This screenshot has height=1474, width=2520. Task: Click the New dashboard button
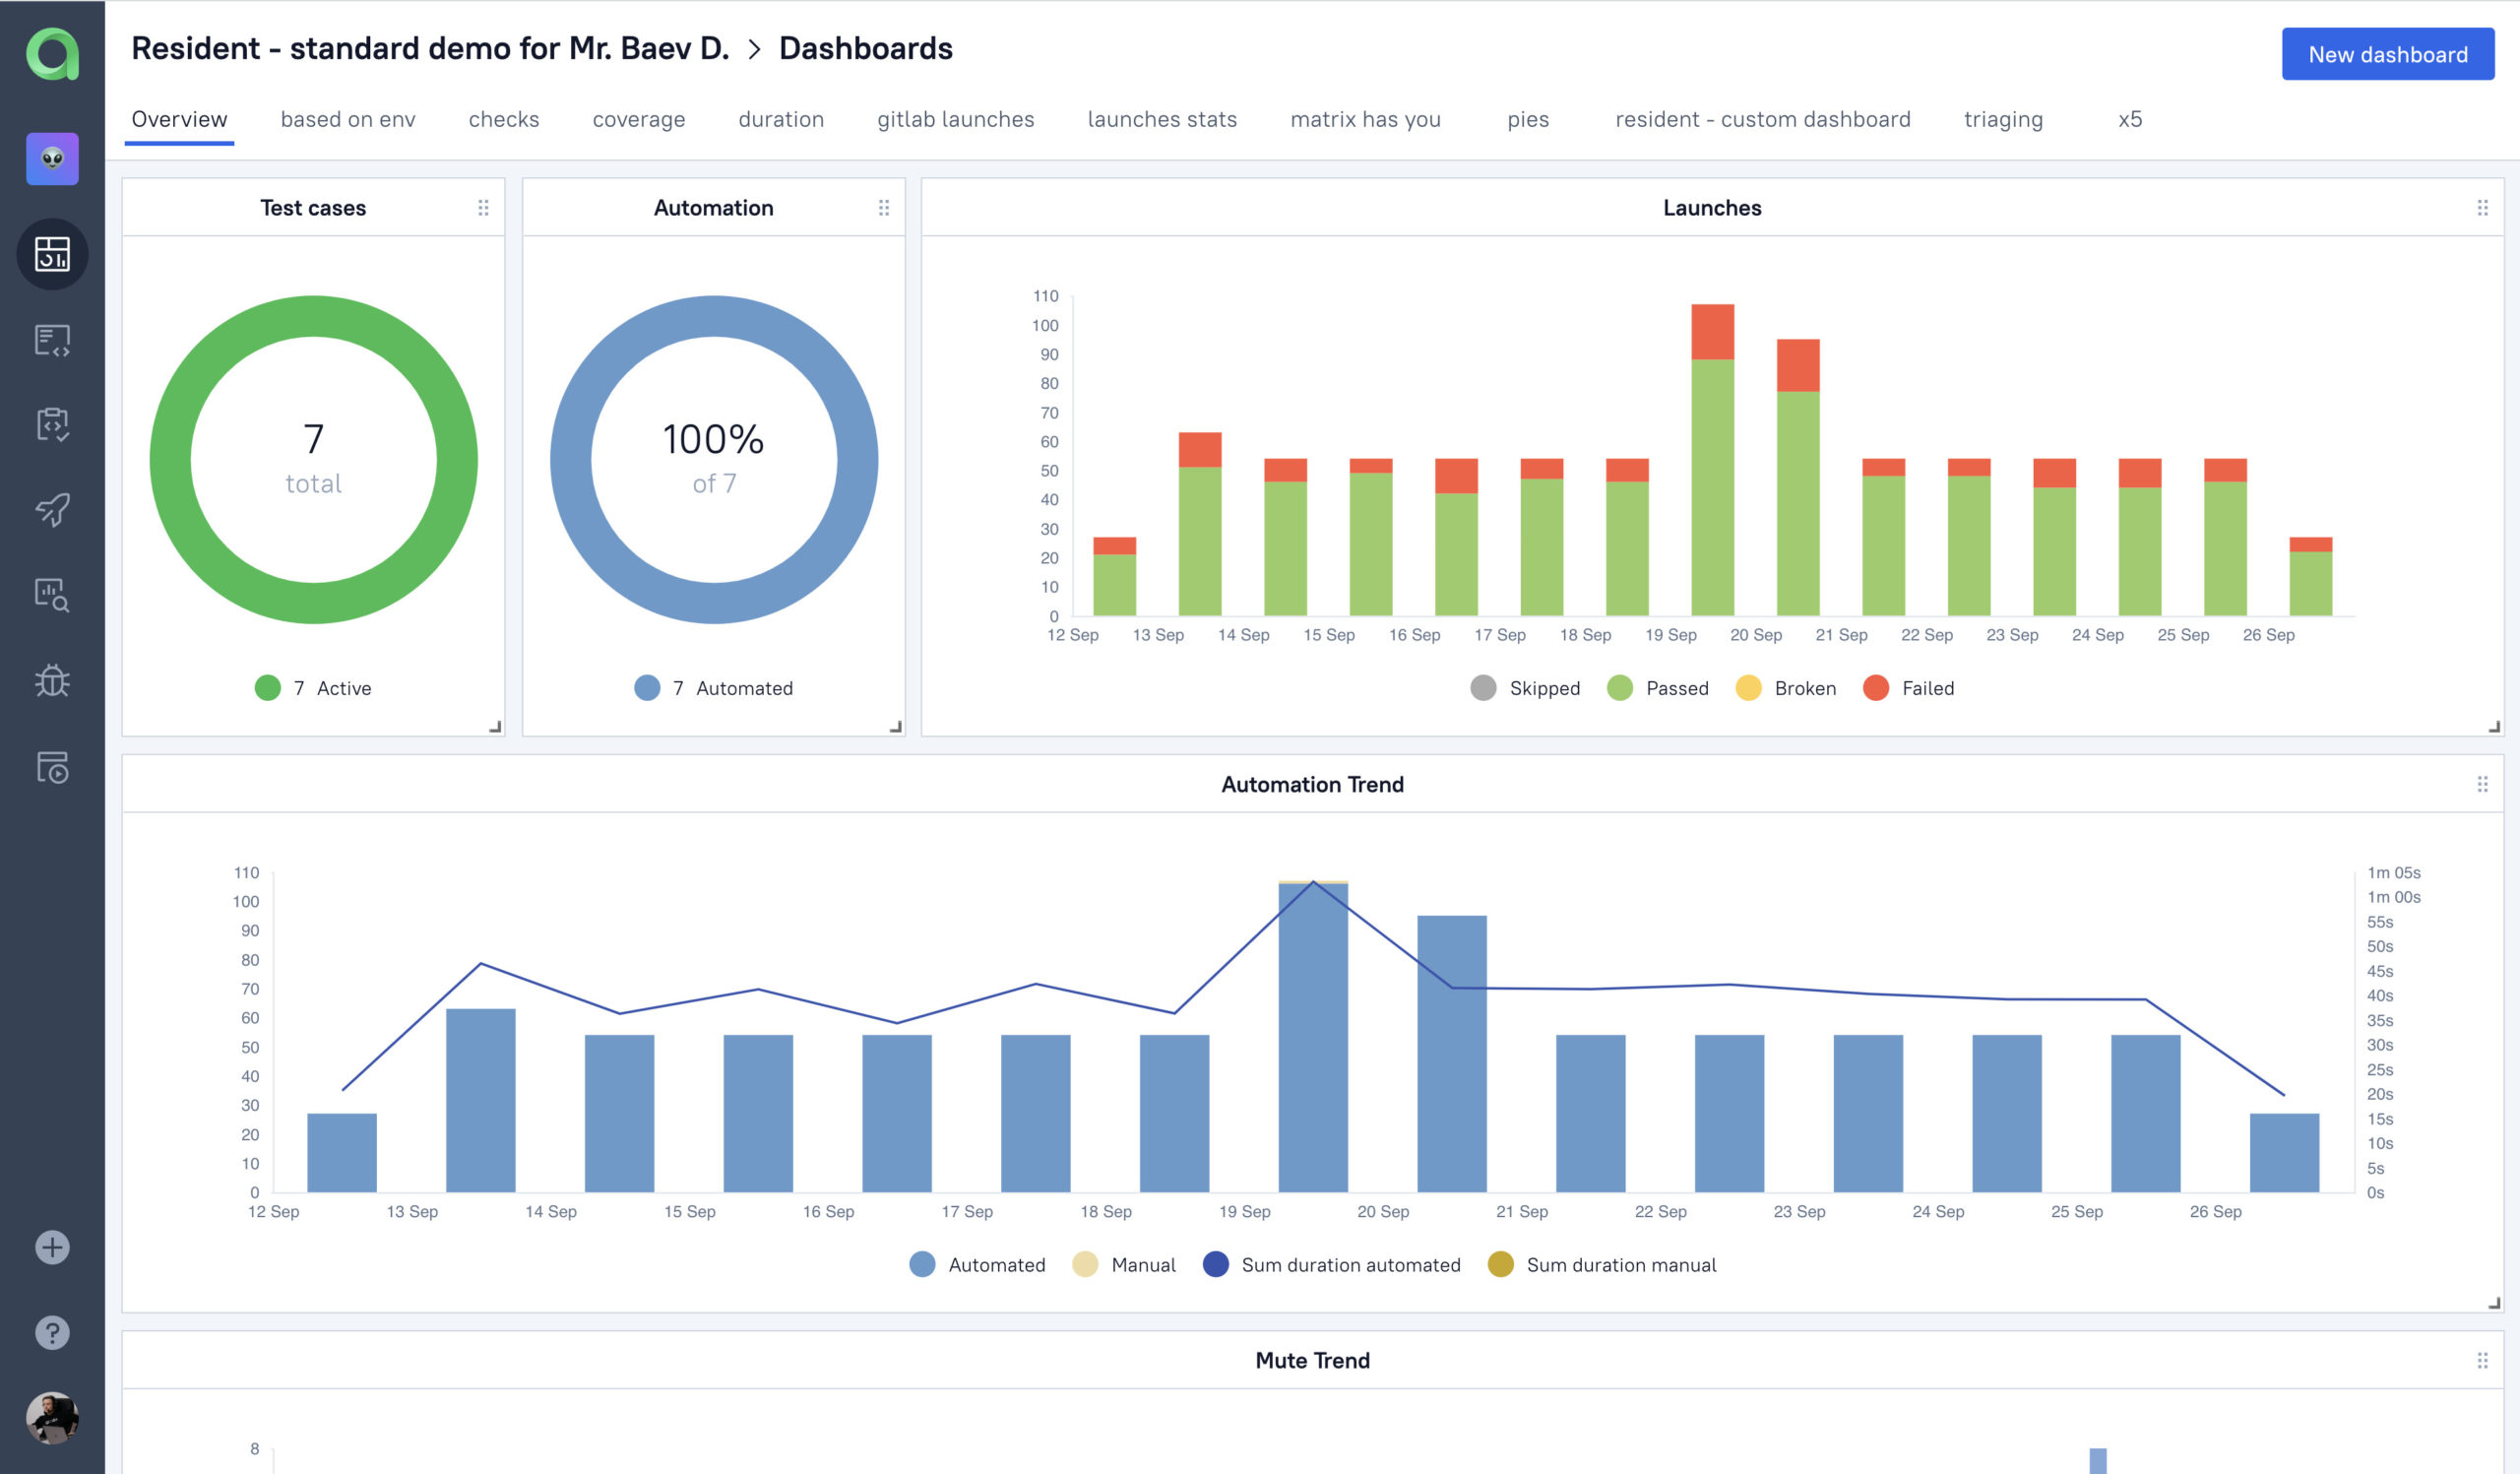[x=2387, y=54]
